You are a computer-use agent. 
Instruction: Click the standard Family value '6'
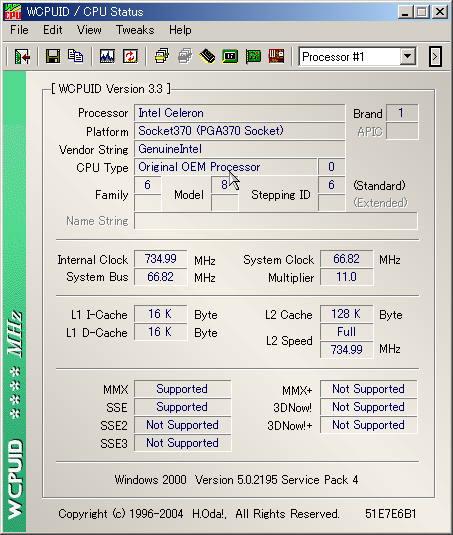coord(148,185)
